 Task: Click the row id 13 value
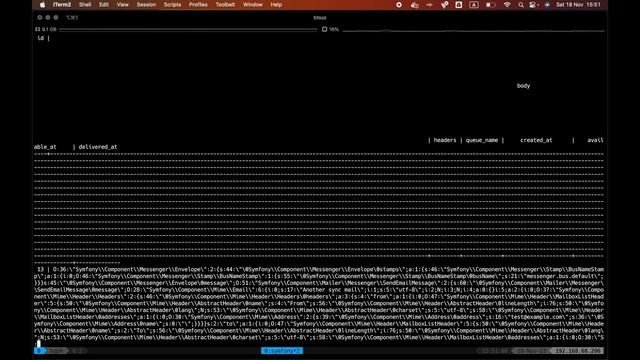coord(40,269)
